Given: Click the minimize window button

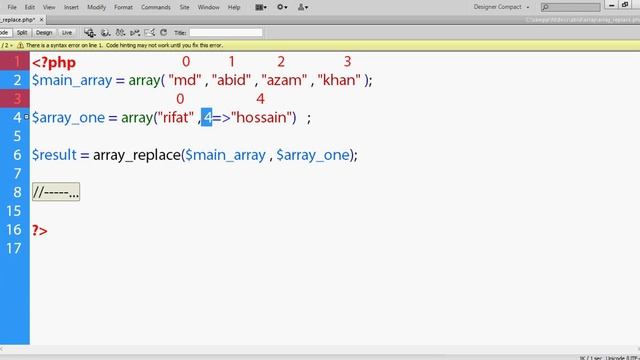Looking at the screenshot, I should [611, 5].
